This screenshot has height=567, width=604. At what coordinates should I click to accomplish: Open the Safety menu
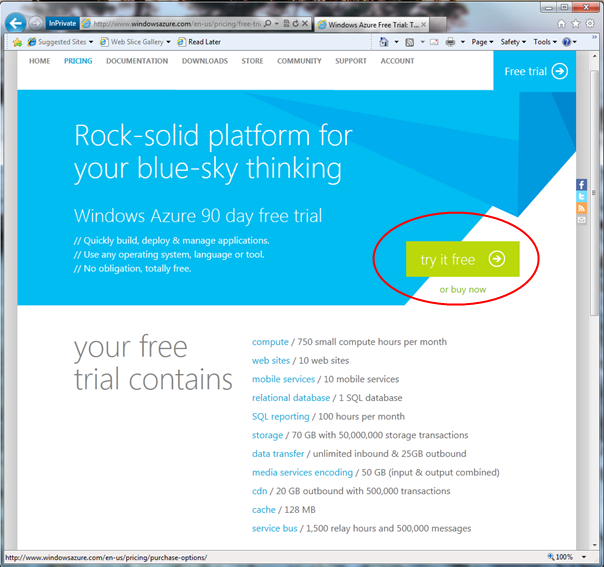pyautogui.click(x=513, y=42)
